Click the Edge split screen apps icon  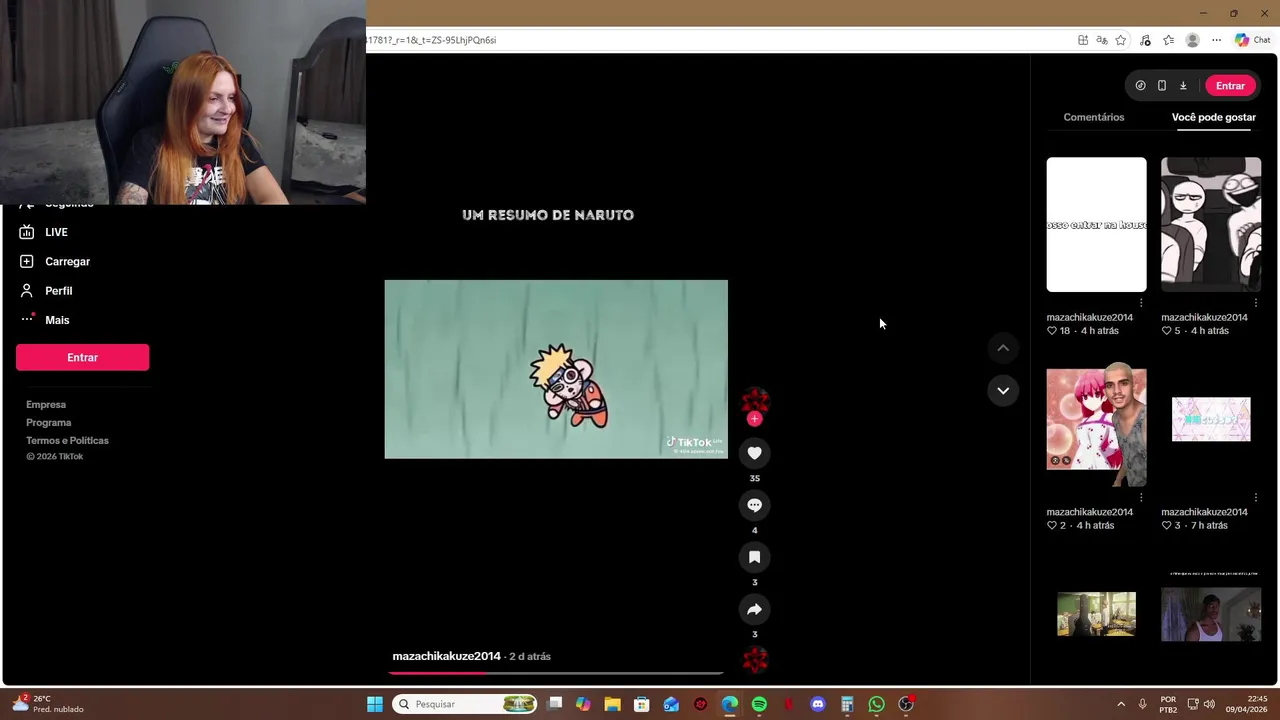[x=1083, y=40]
